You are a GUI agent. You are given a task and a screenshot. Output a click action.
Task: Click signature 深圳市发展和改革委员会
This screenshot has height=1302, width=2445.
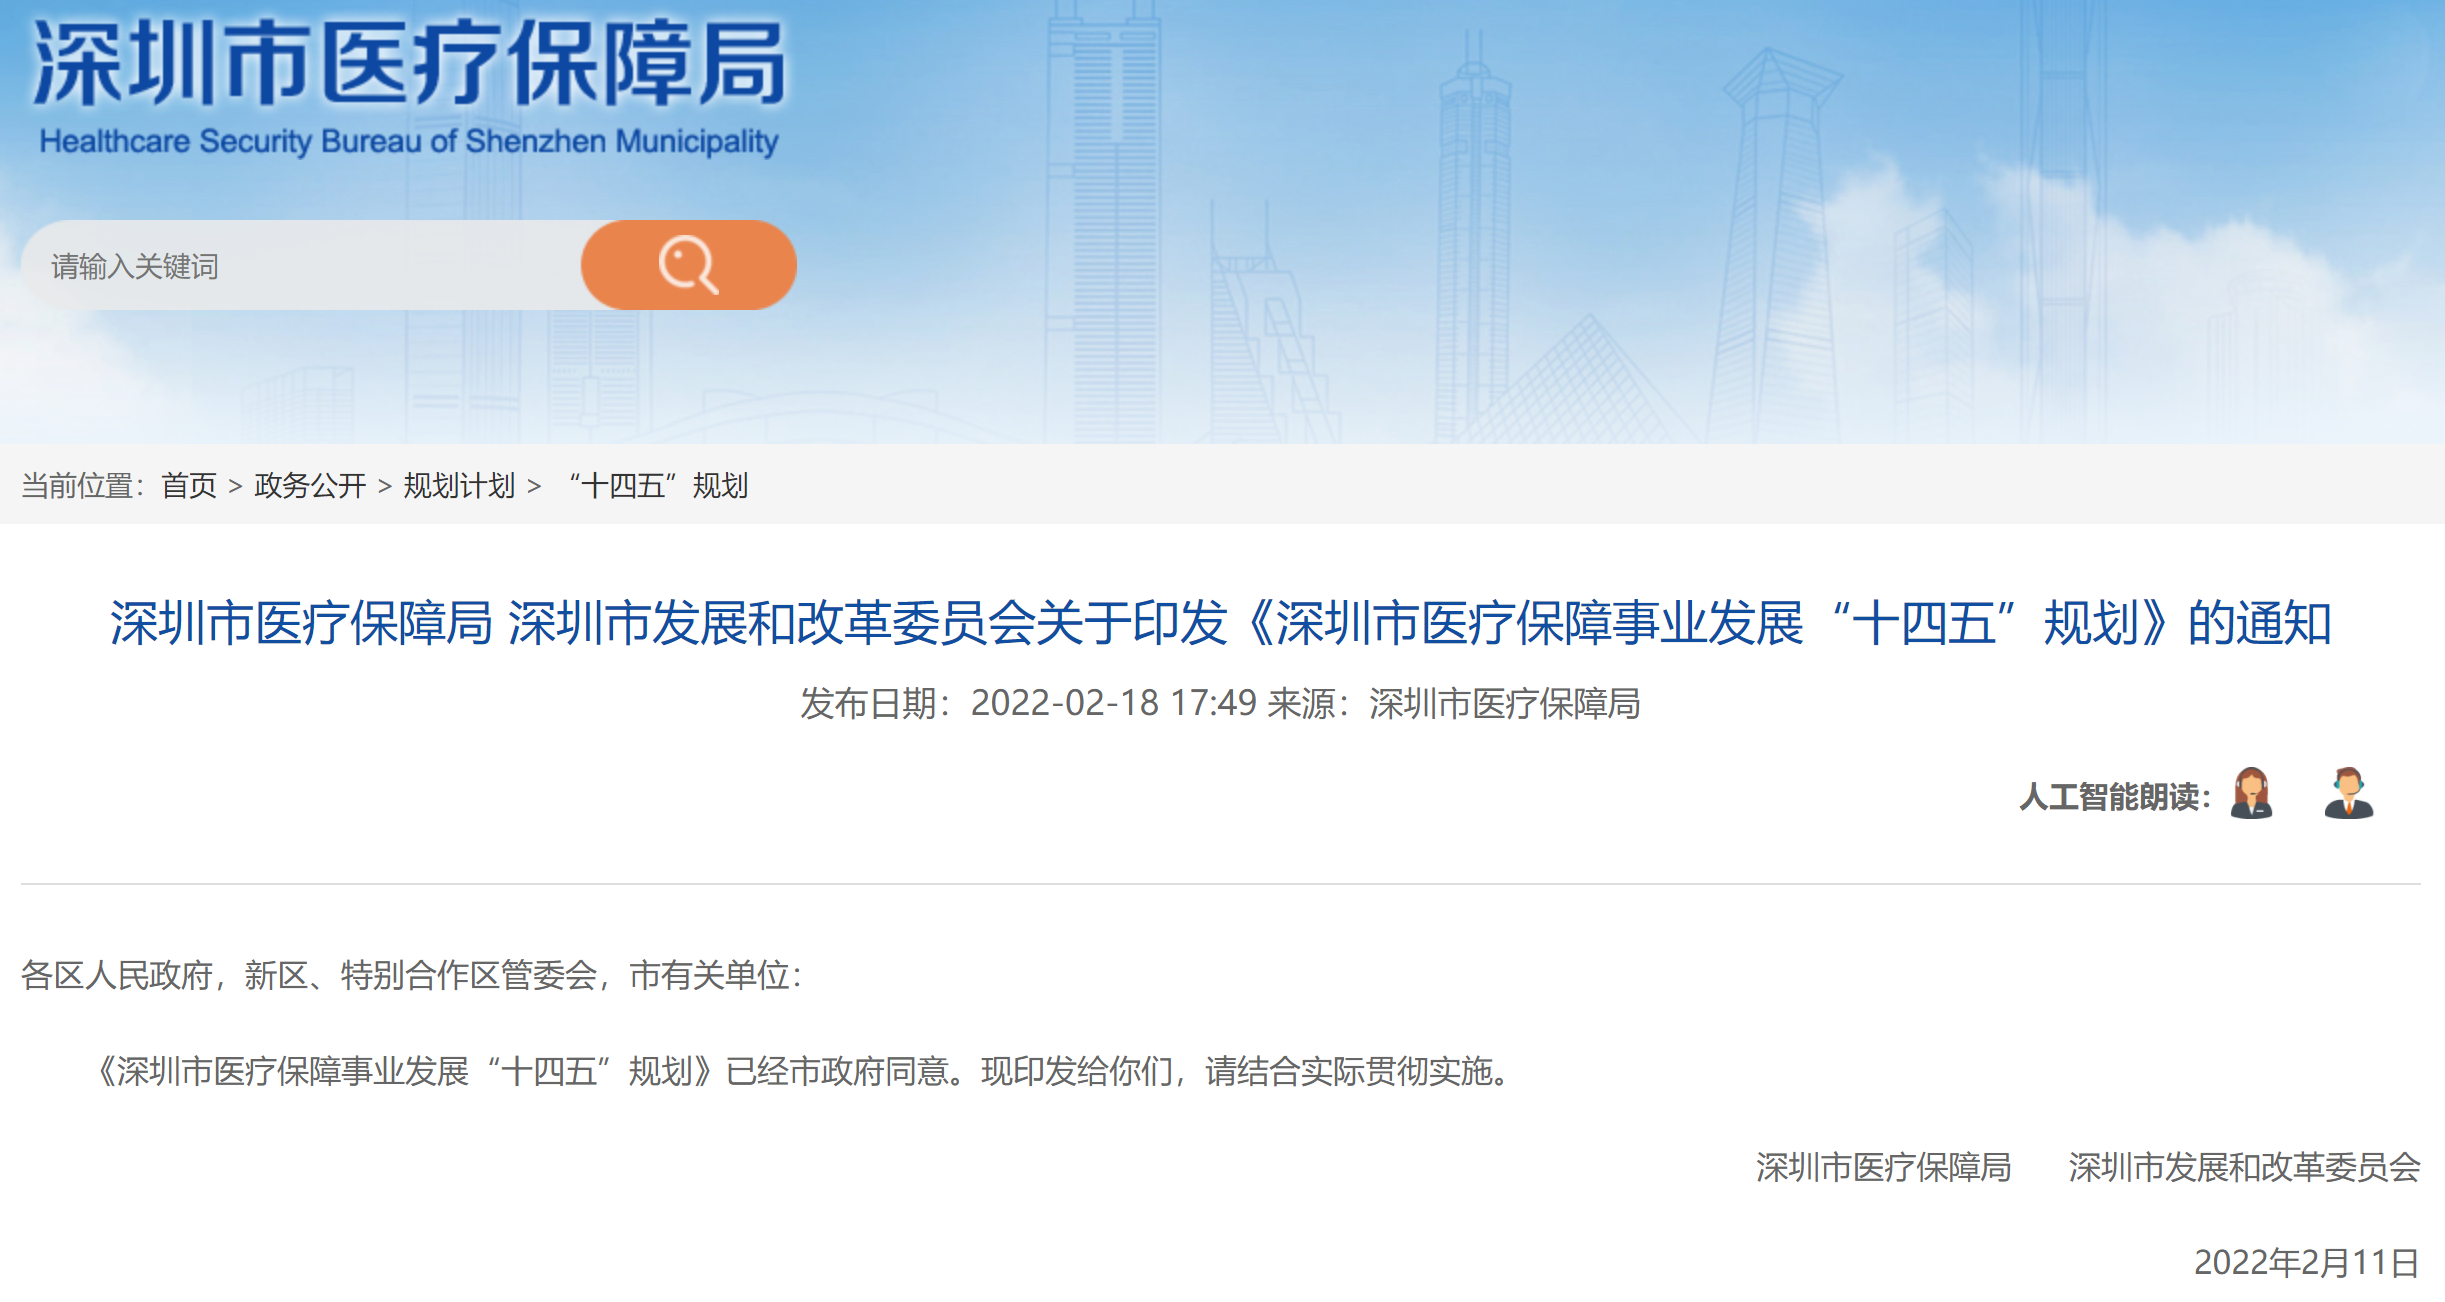click(x=2243, y=1167)
